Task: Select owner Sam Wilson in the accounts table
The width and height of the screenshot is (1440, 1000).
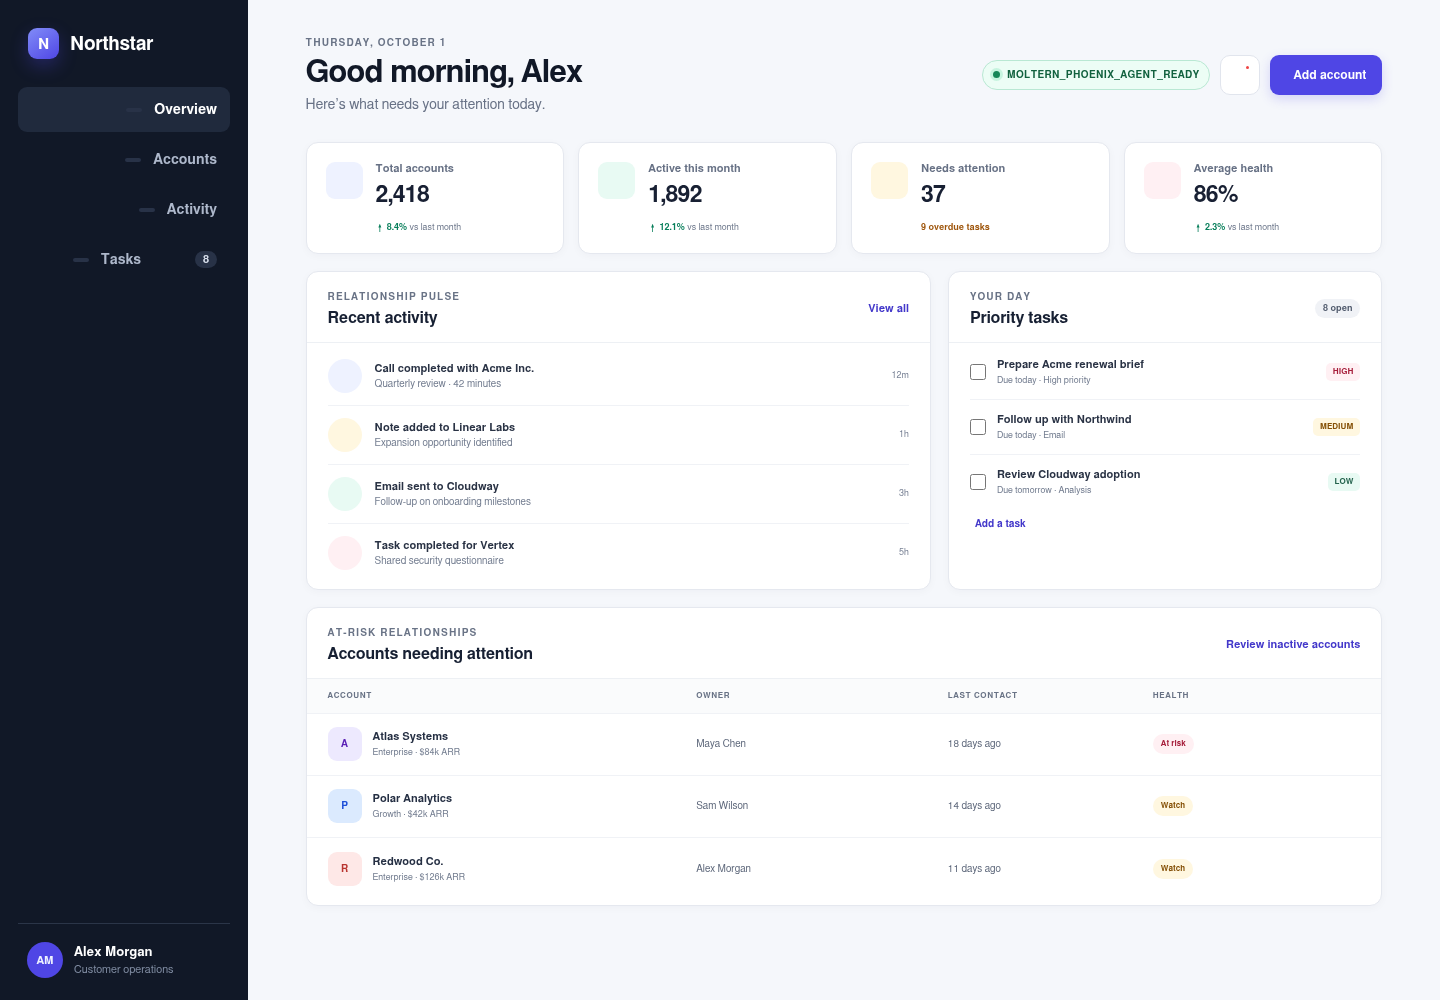Action: (722, 806)
